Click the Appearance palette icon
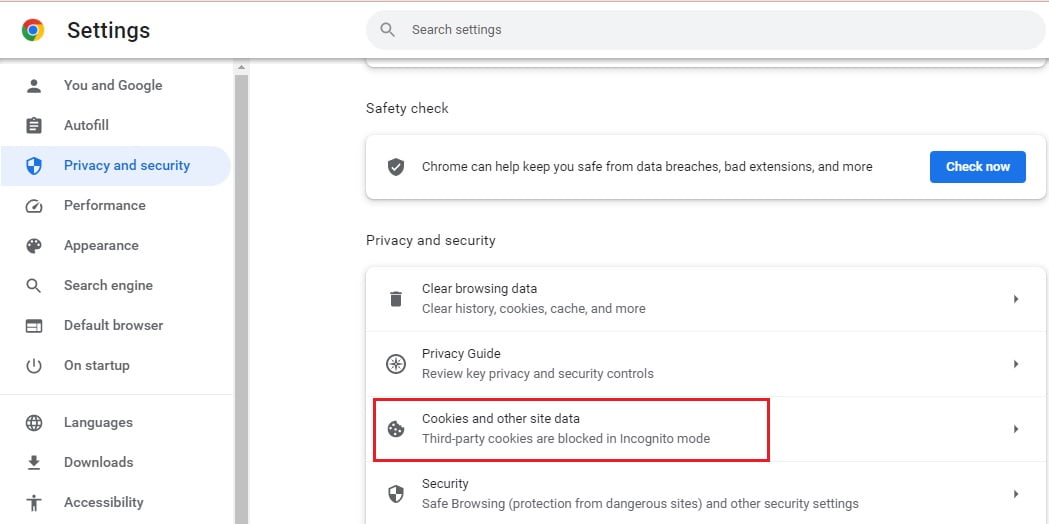Viewport: 1049px width, 524px height. tap(34, 245)
